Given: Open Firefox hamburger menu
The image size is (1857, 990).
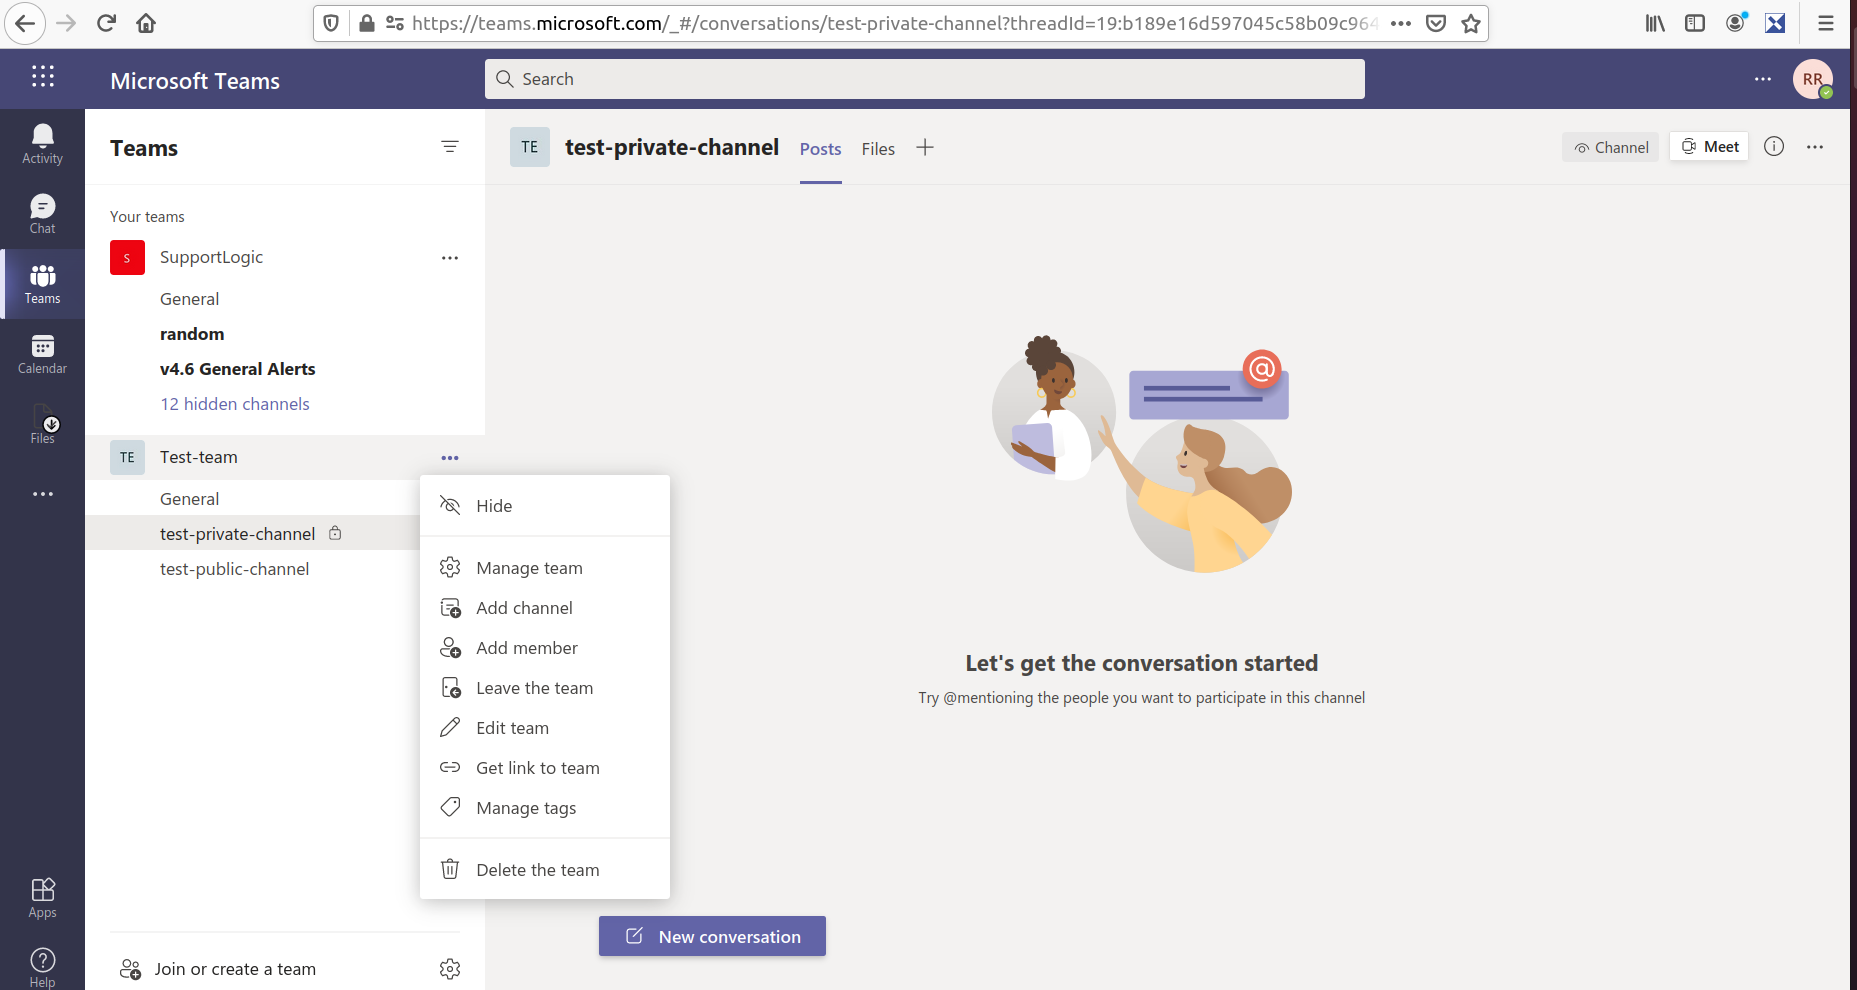Looking at the screenshot, I should 1826,23.
